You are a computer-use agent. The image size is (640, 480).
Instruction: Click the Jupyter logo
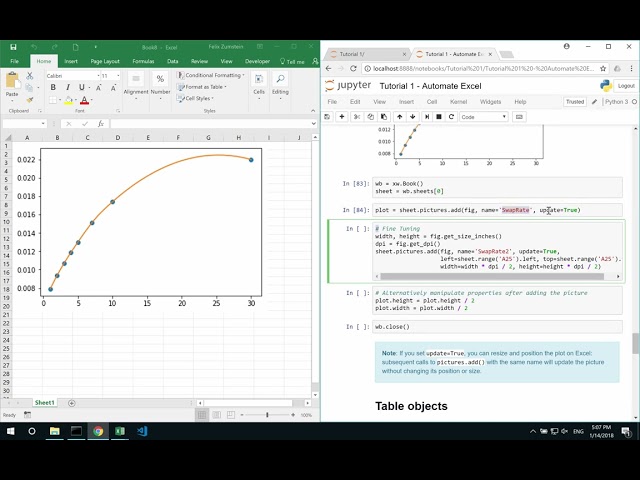[348, 86]
